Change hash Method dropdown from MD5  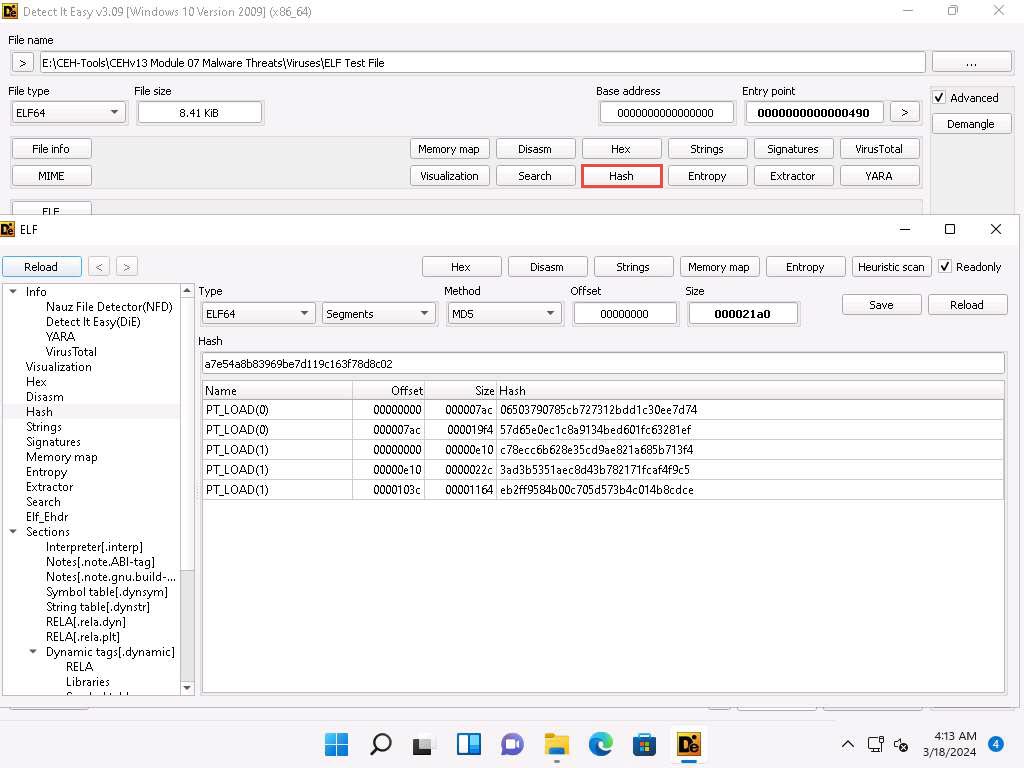pyautogui.click(x=503, y=314)
